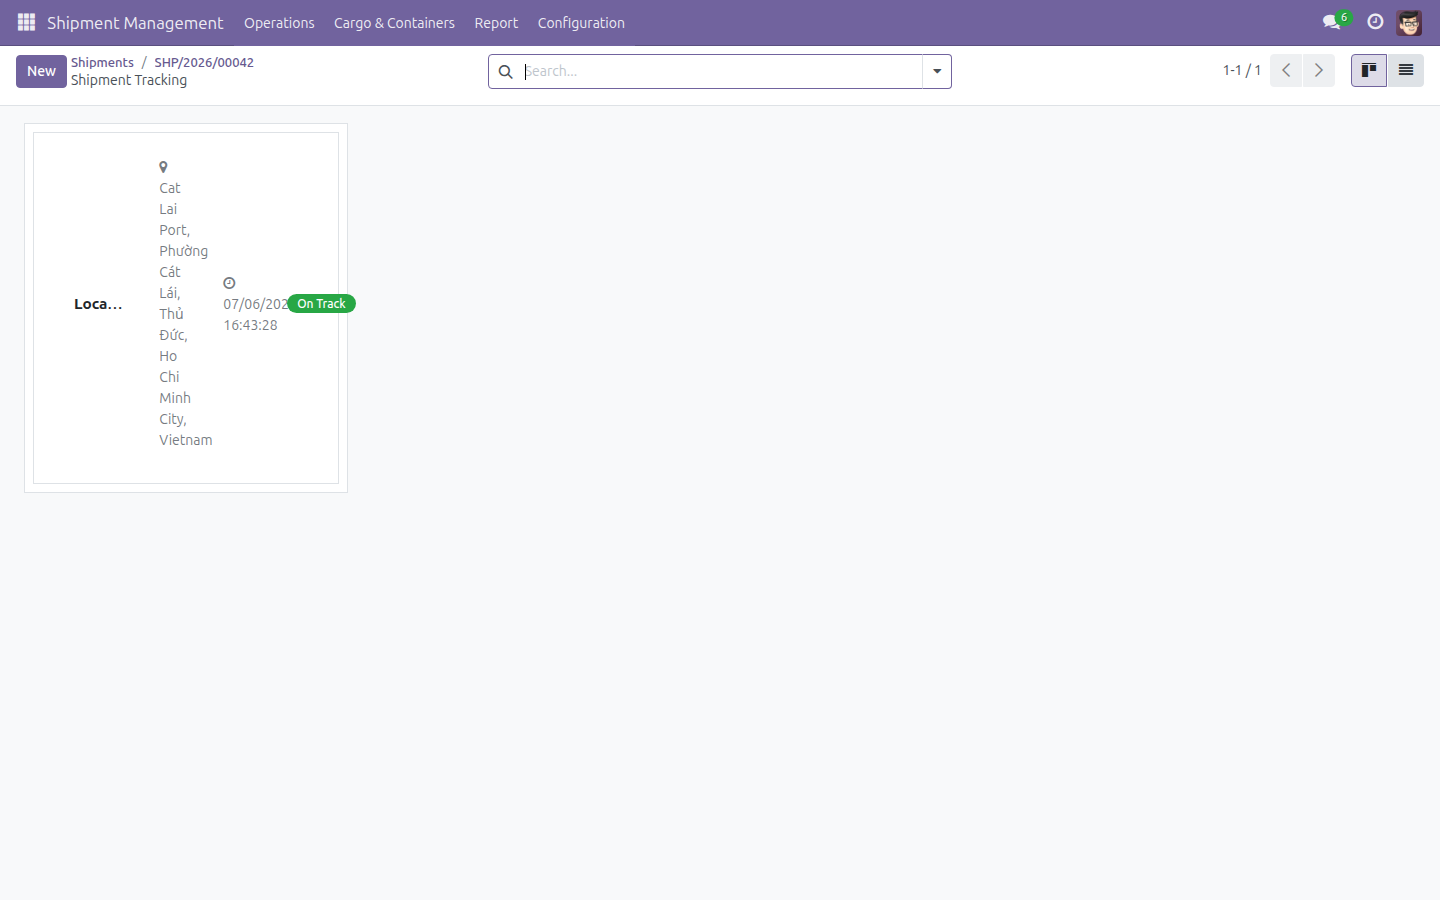This screenshot has height=900, width=1440.
Task: Click the clock icon on tracking card
Action: tap(229, 283)
